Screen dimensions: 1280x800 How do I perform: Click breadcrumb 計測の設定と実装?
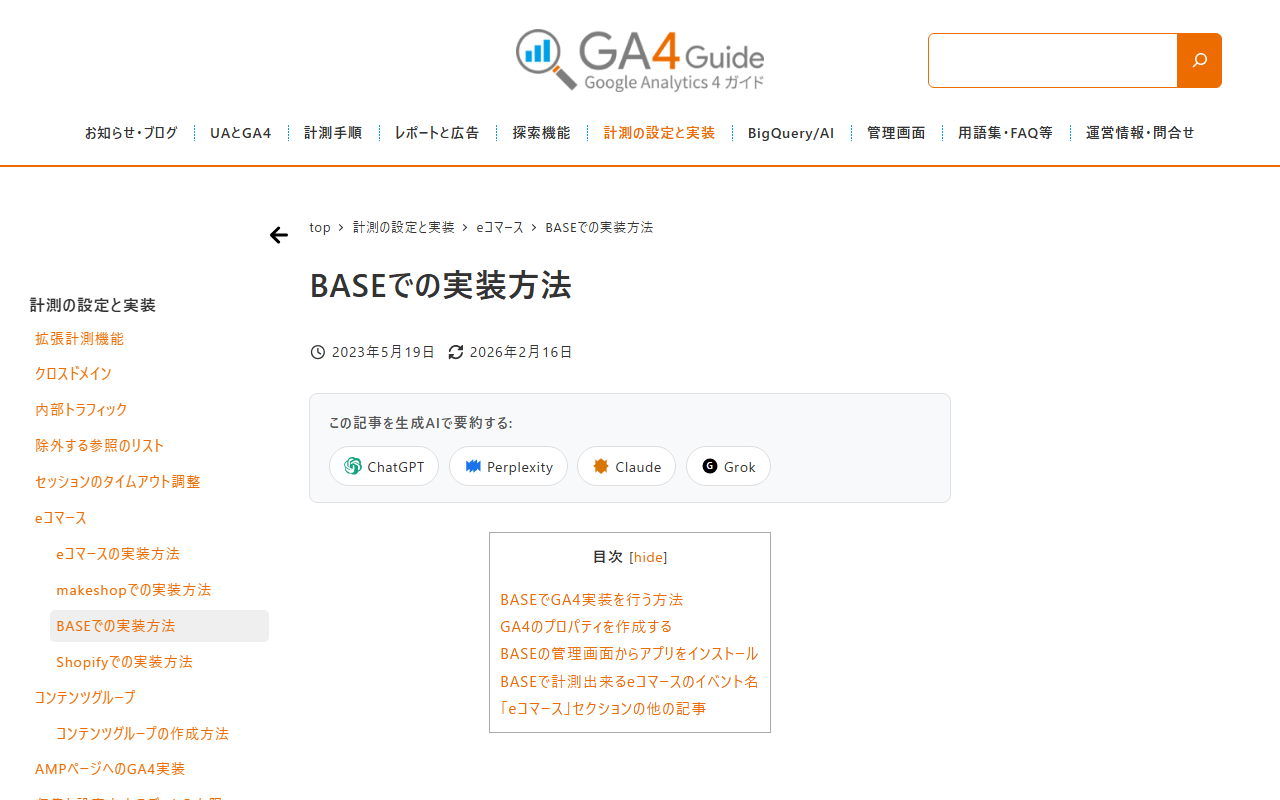click(x=404, y=228)
